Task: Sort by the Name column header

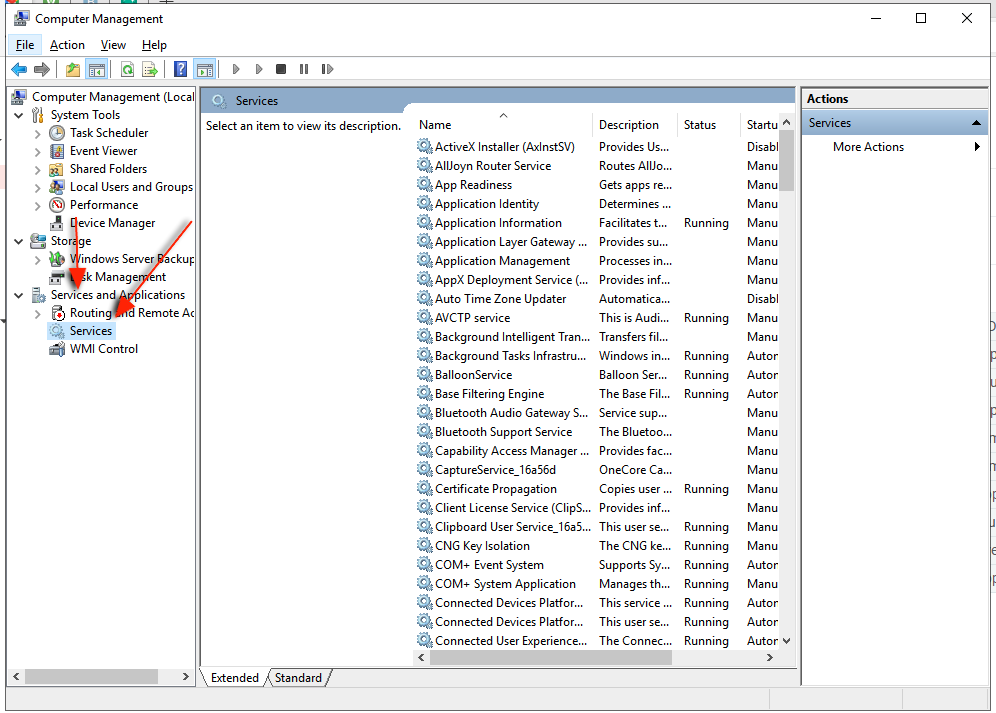Action: tap(504, 125)
